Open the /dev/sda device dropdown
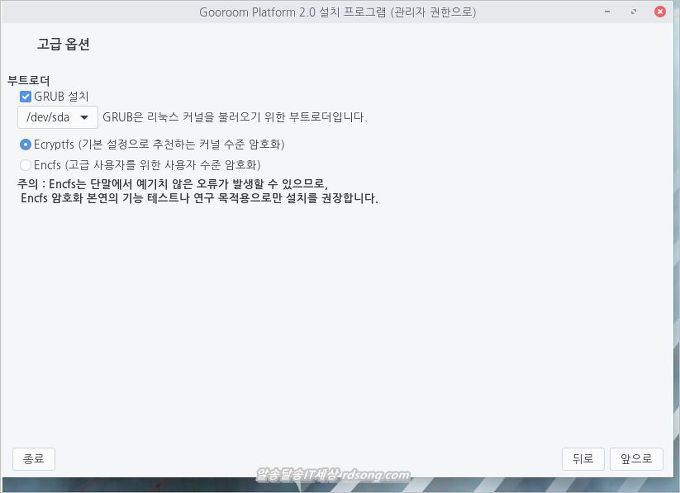The height and width of the screenshot is (493, 680). tap(57, 117)
